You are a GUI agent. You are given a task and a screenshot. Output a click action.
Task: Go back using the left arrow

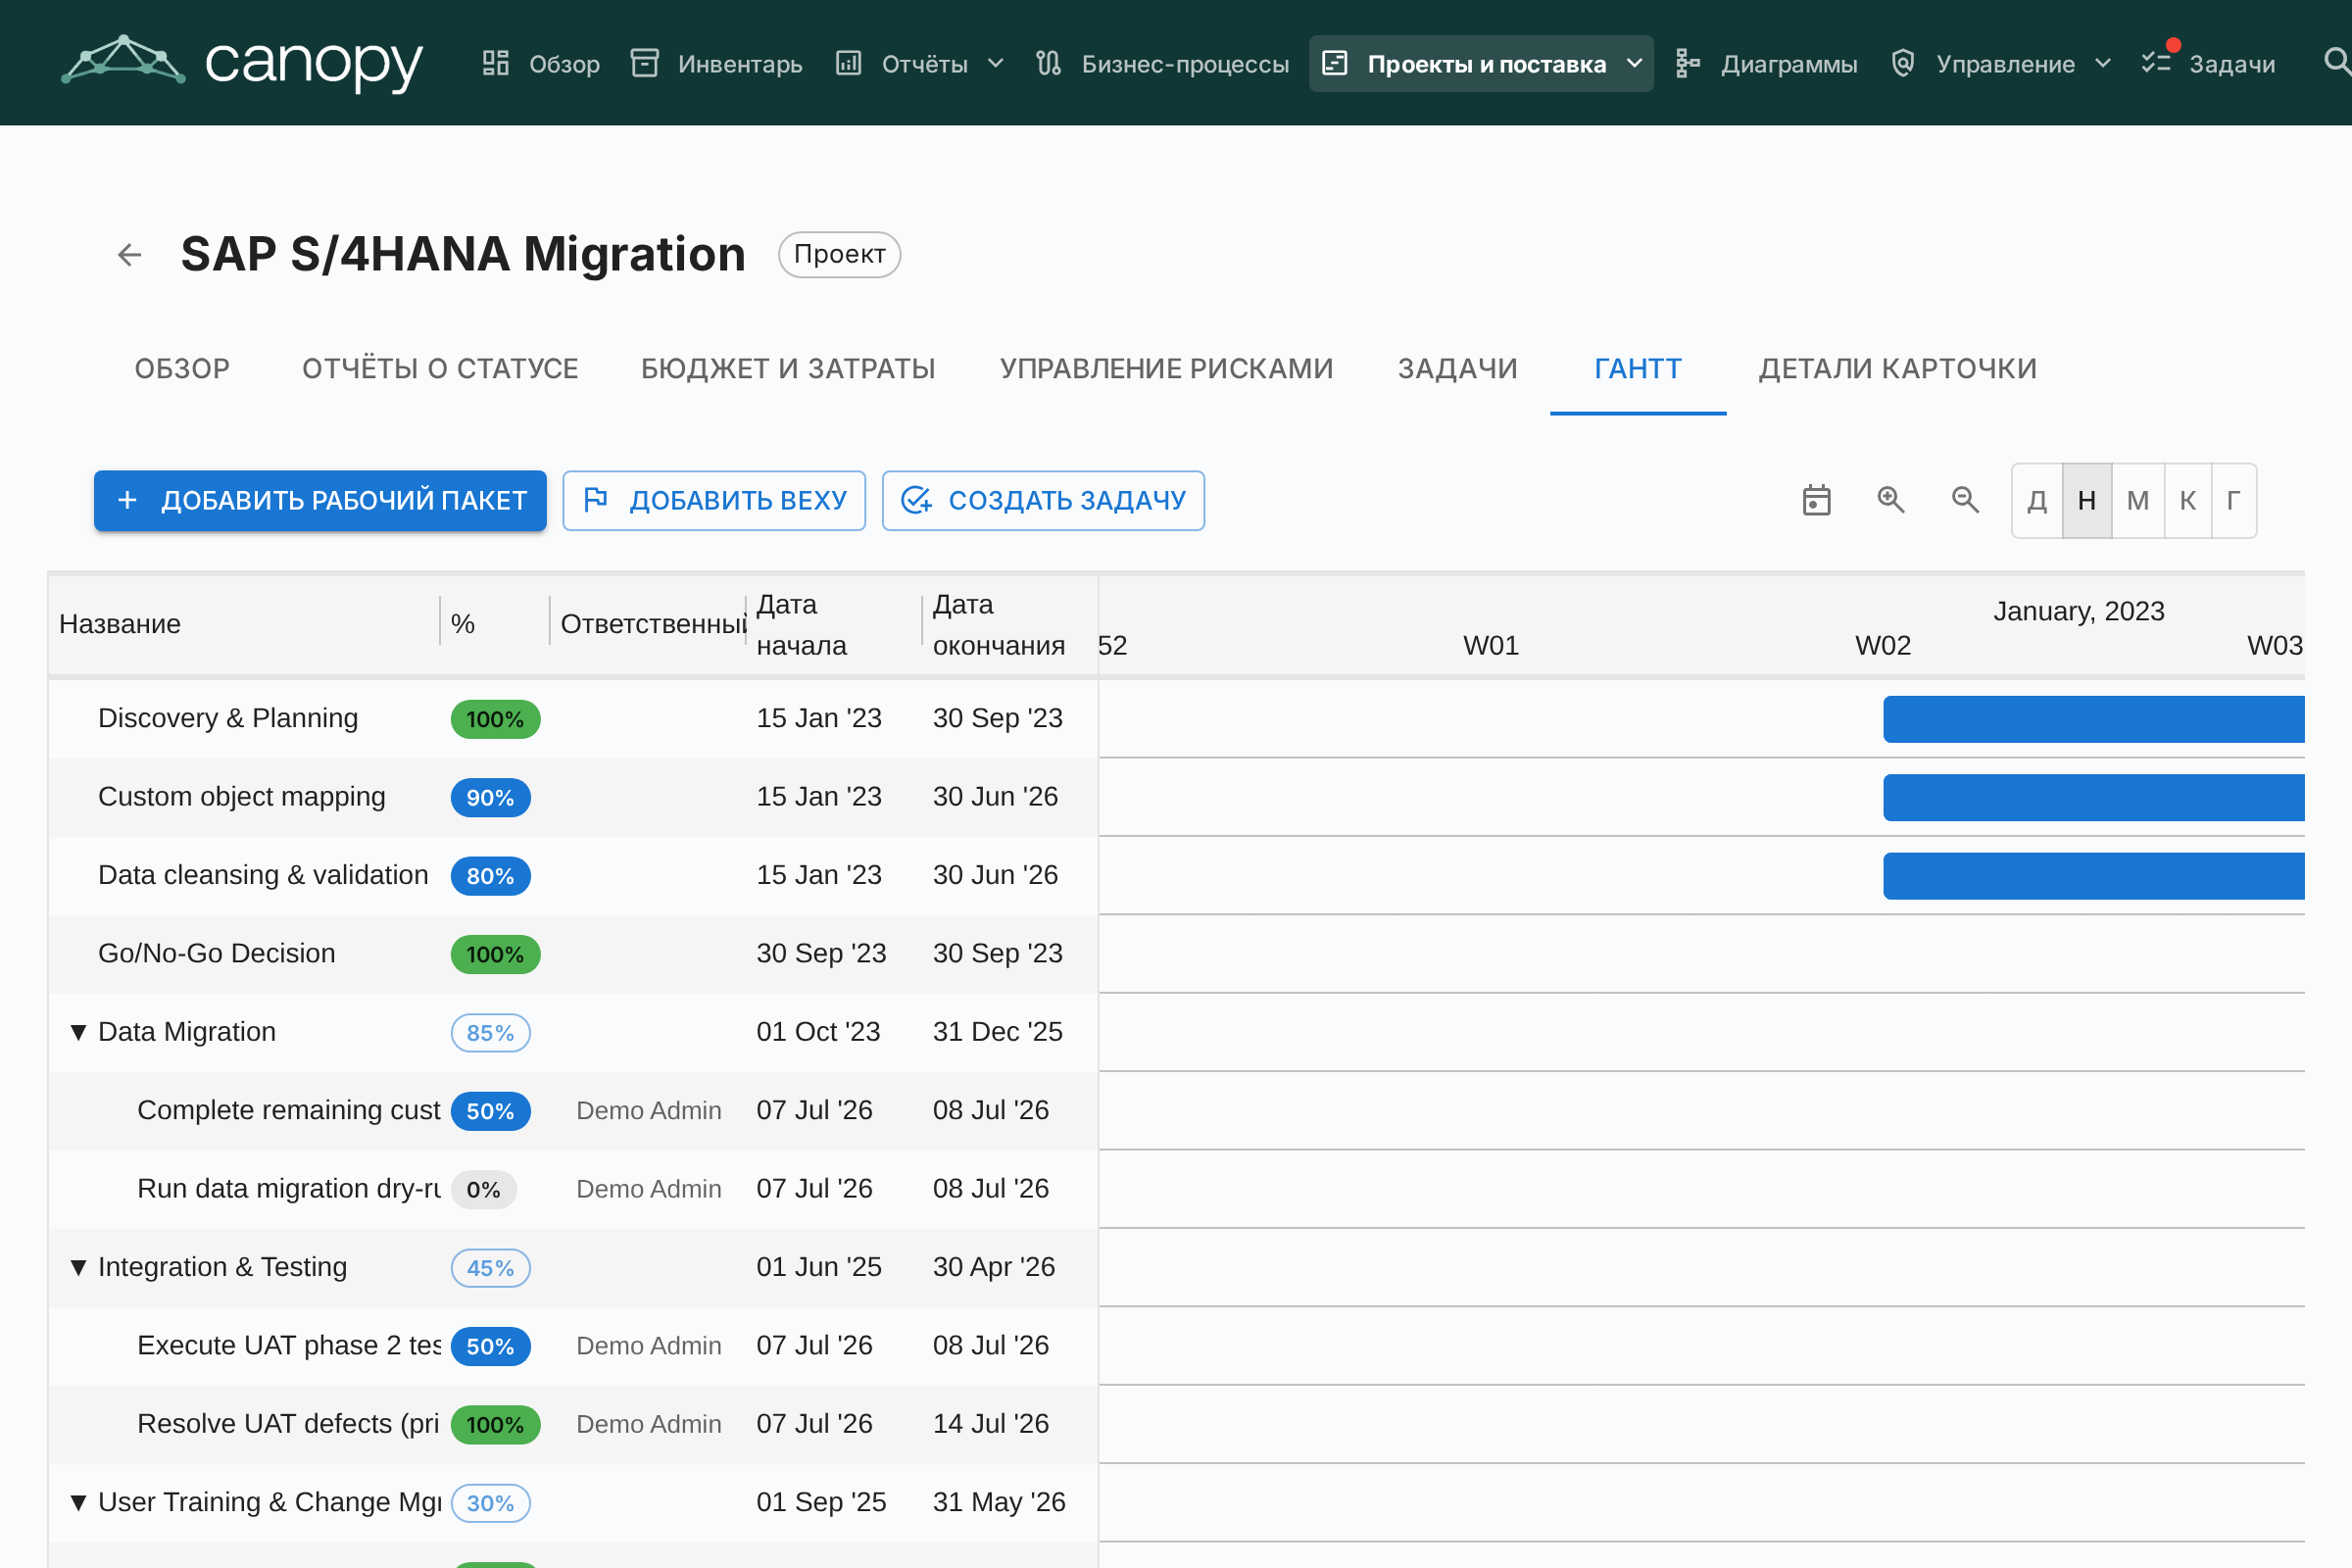click(x=130, y=255)
